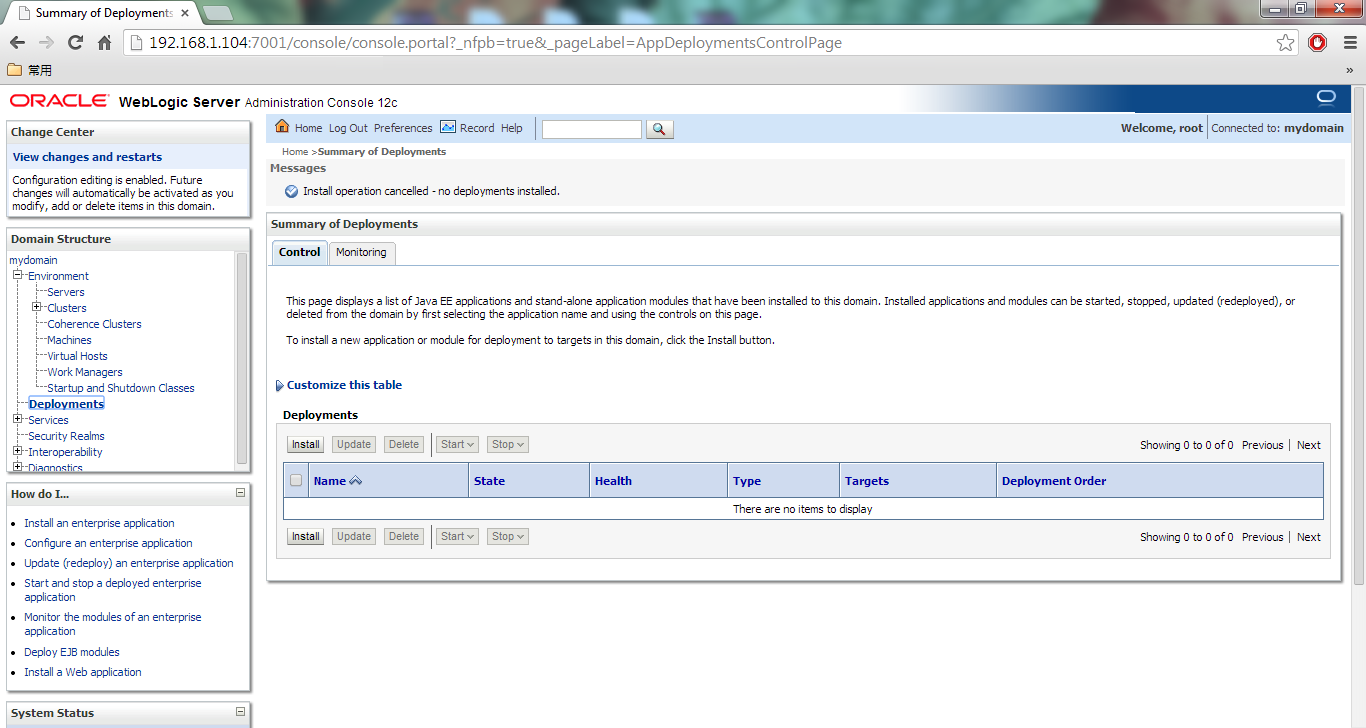1366x728 pixels.
Task: Click the Record icon in toolbar
Action: (x=448, y=127)
